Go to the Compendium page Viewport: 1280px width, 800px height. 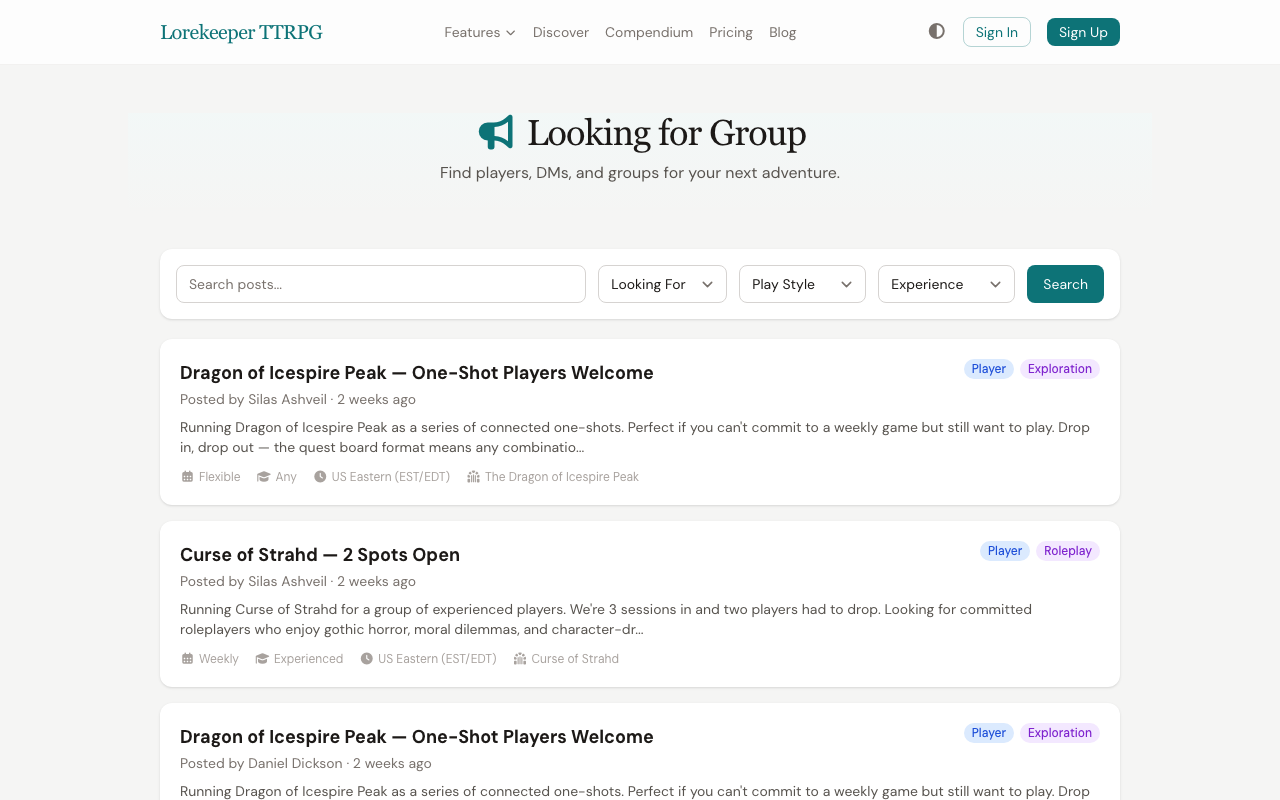pos(648,32)
